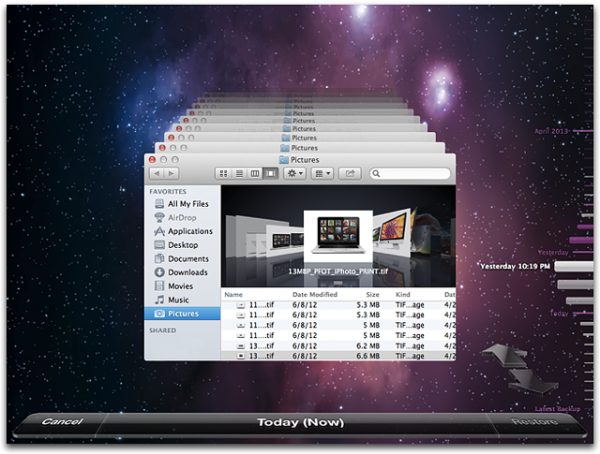This screenshot has height=454, width=600.
Task: Select the MacBook Pro cover flow thumbnail
Action: 338,236
